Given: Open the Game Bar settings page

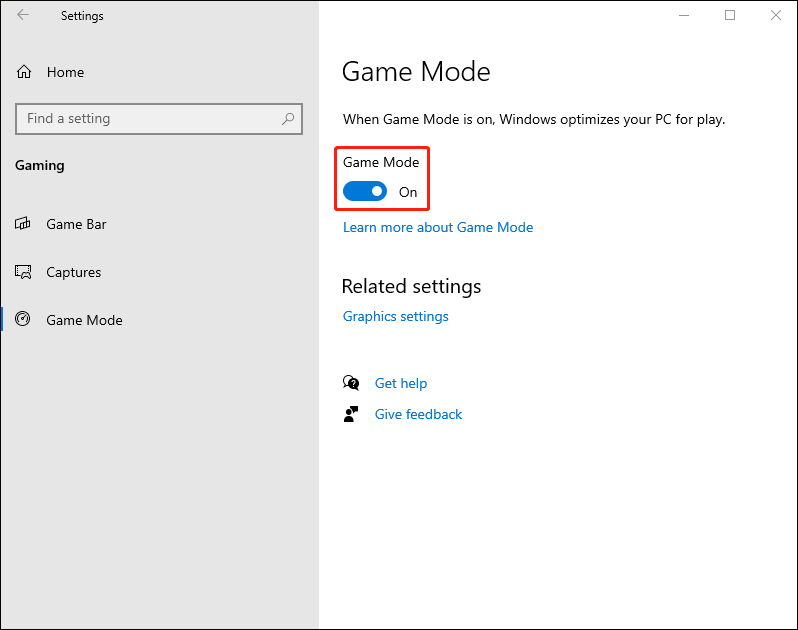Looking at the screenshot, I should [76, 224].
